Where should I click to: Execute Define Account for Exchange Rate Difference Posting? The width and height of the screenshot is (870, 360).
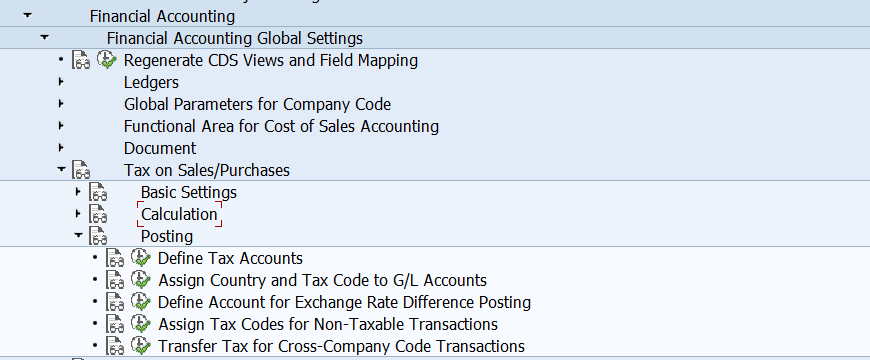141,302
